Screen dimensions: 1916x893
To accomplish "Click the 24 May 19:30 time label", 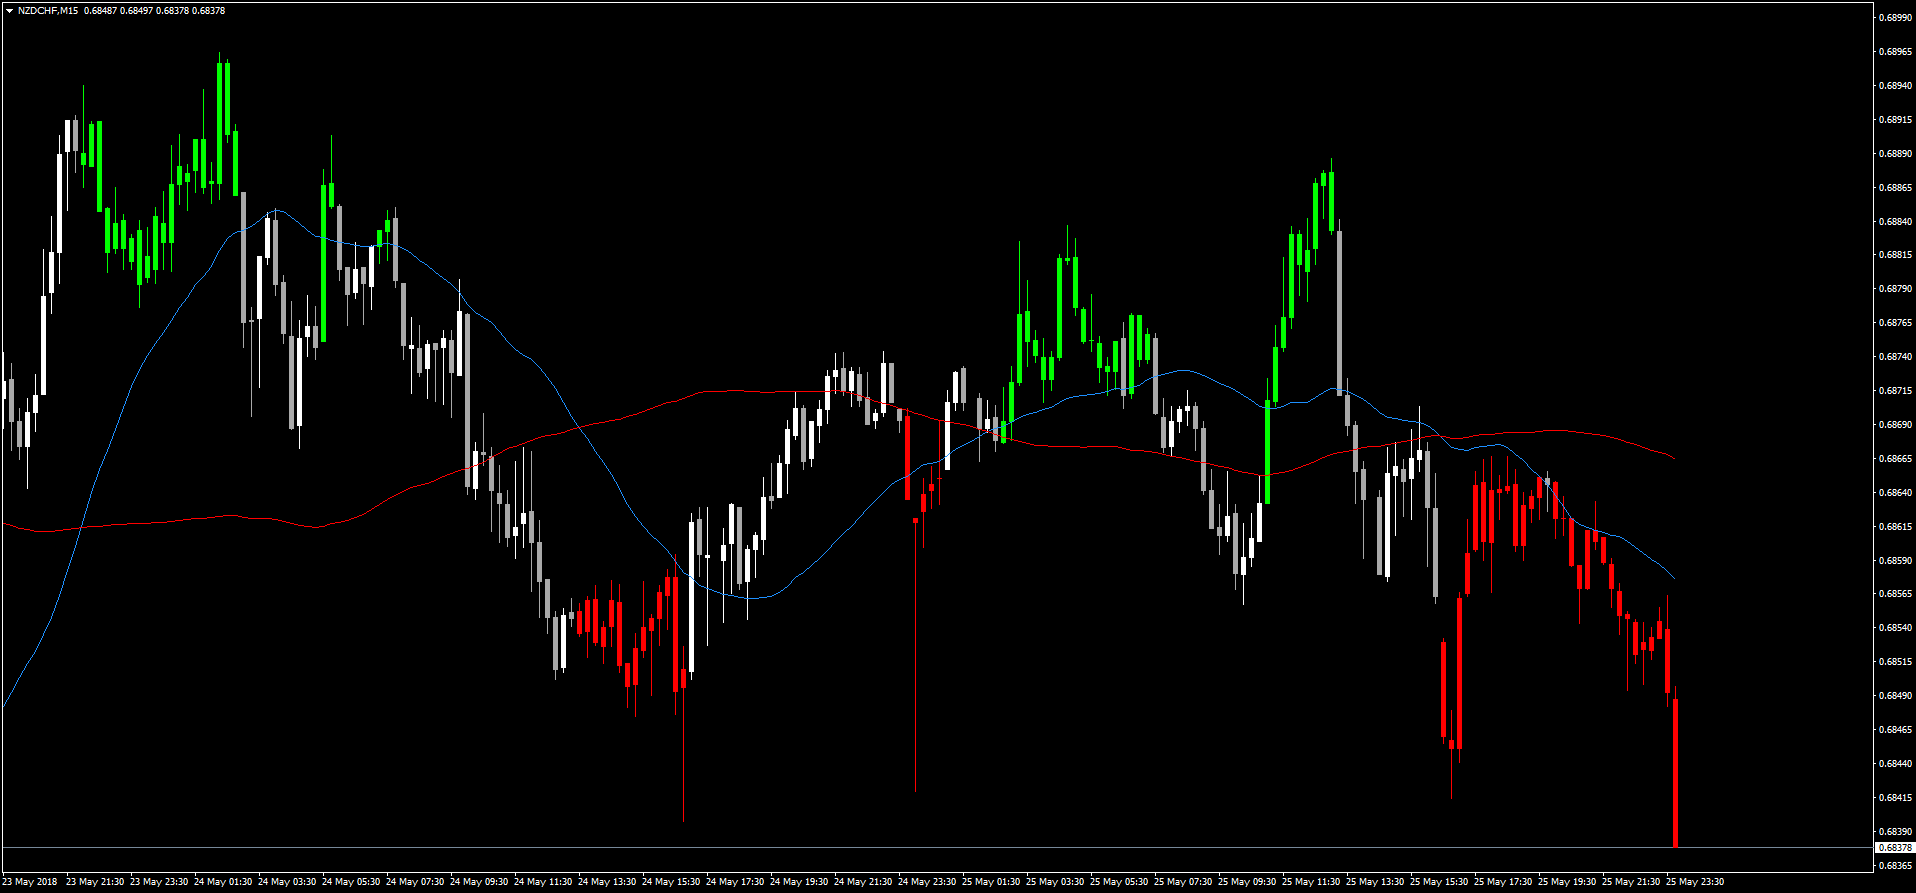I will pos(799,882).
